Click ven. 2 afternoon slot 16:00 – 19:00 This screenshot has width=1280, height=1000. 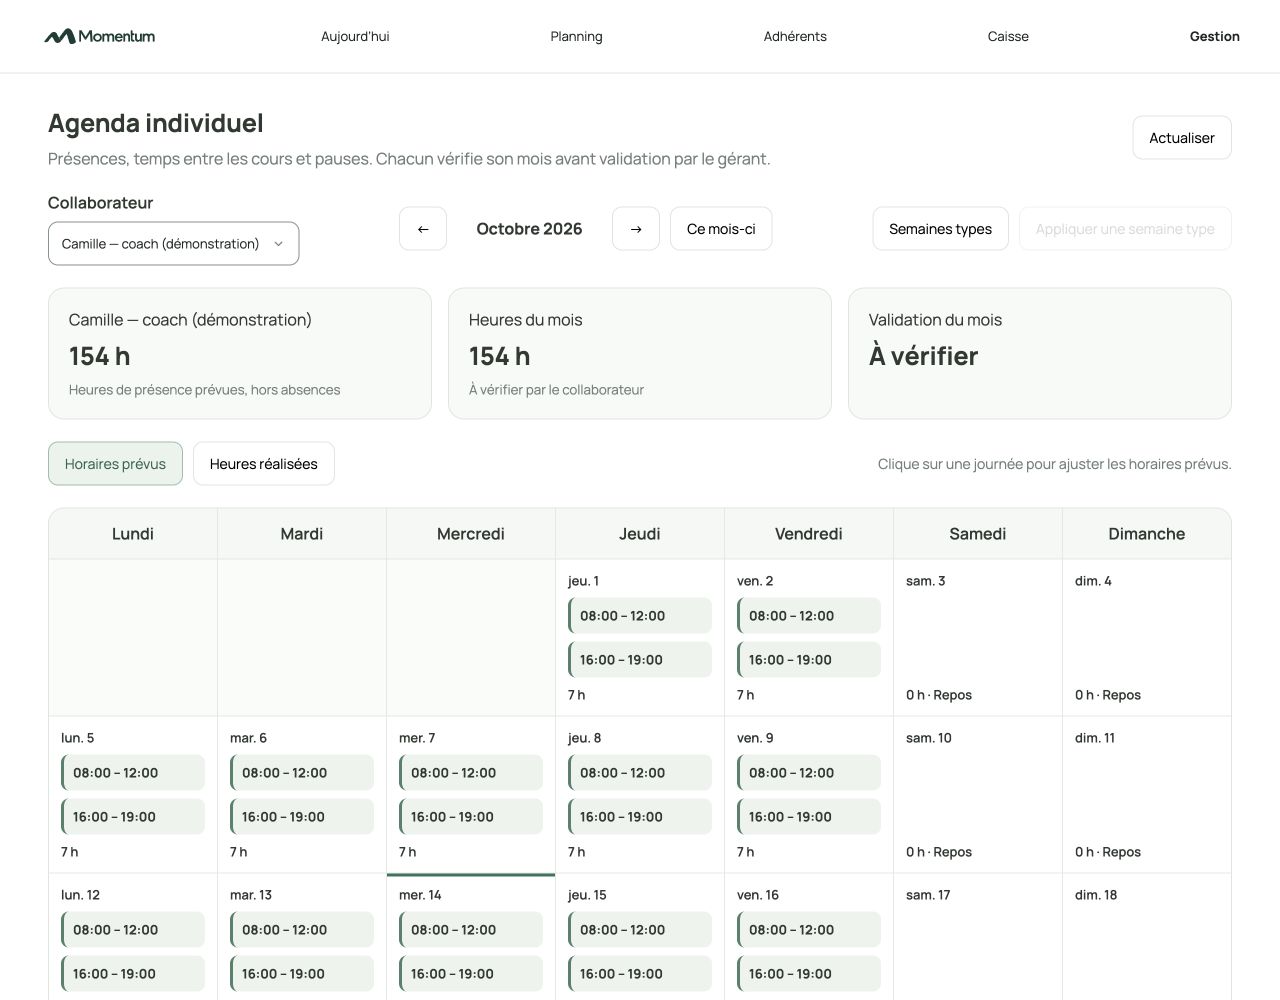pos(809,660)
